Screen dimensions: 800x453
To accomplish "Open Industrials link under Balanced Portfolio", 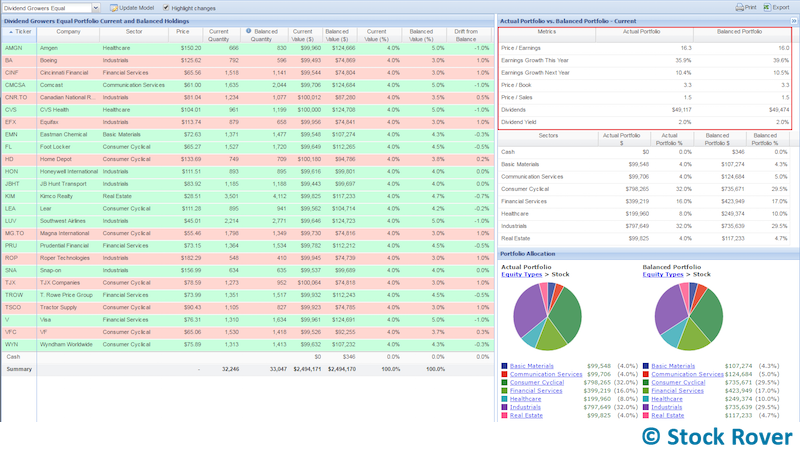I will pos(666,407).
